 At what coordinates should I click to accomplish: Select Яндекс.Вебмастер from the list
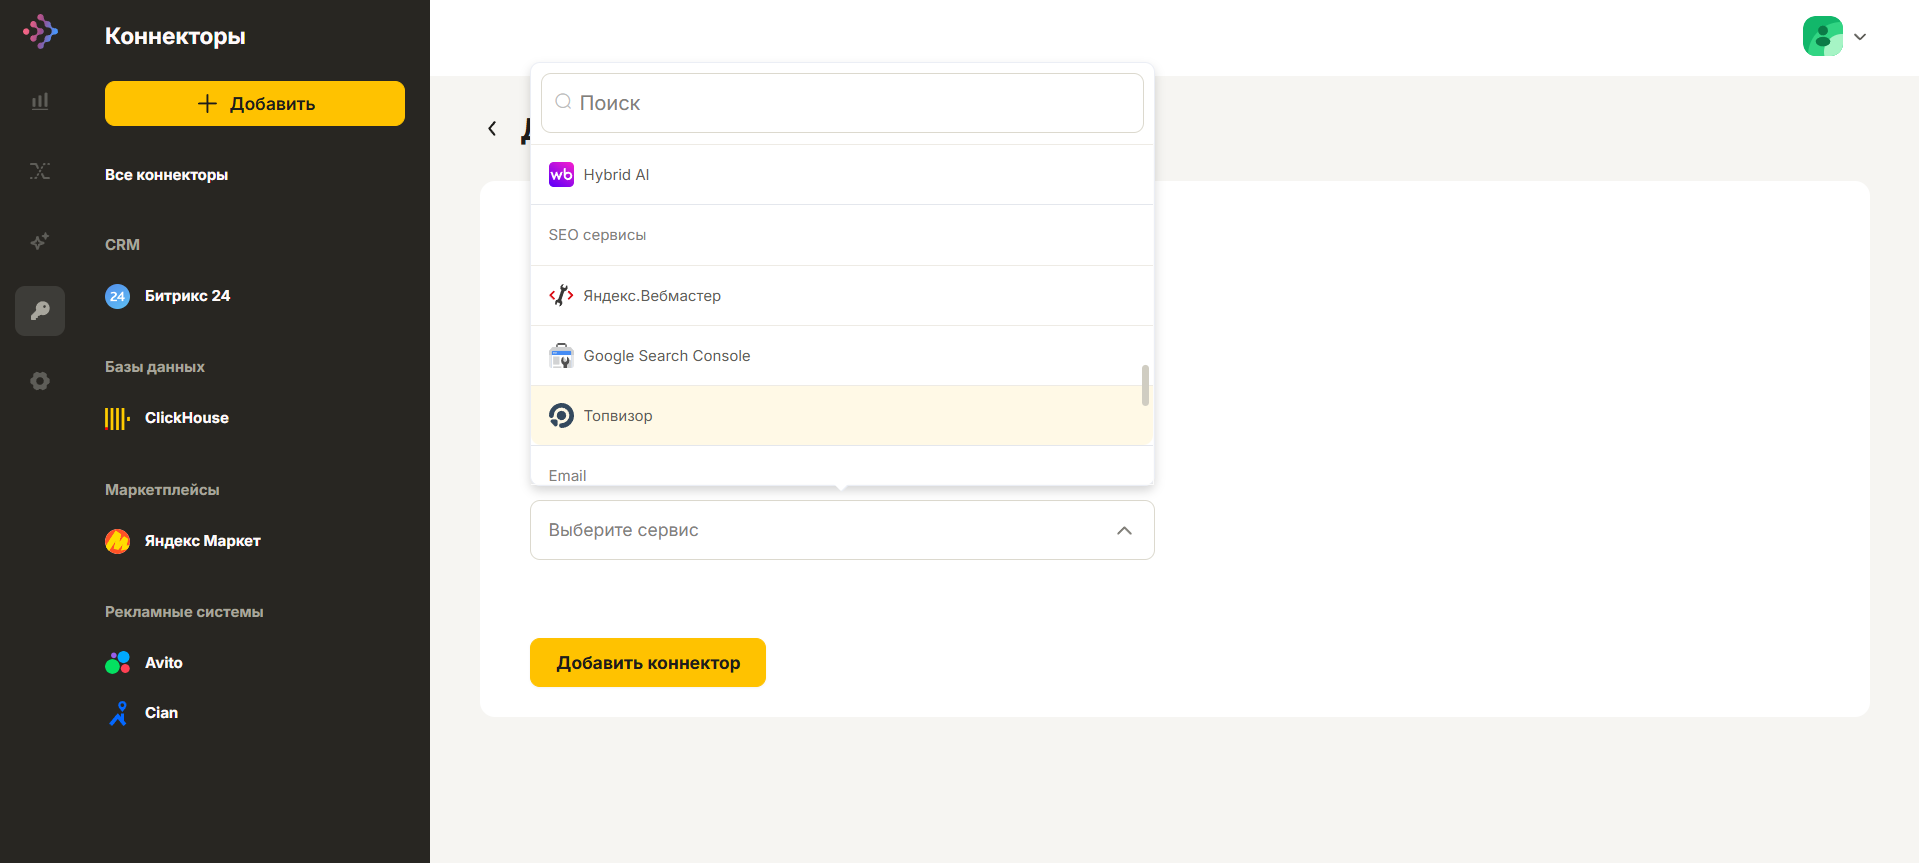(842, 296)
